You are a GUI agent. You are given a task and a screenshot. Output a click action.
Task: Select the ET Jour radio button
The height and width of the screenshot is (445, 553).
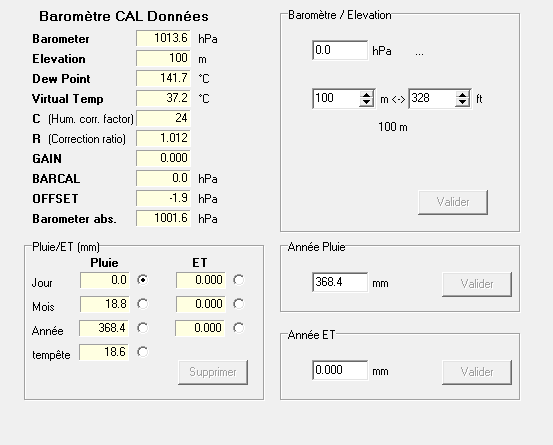tap(238, 280)
